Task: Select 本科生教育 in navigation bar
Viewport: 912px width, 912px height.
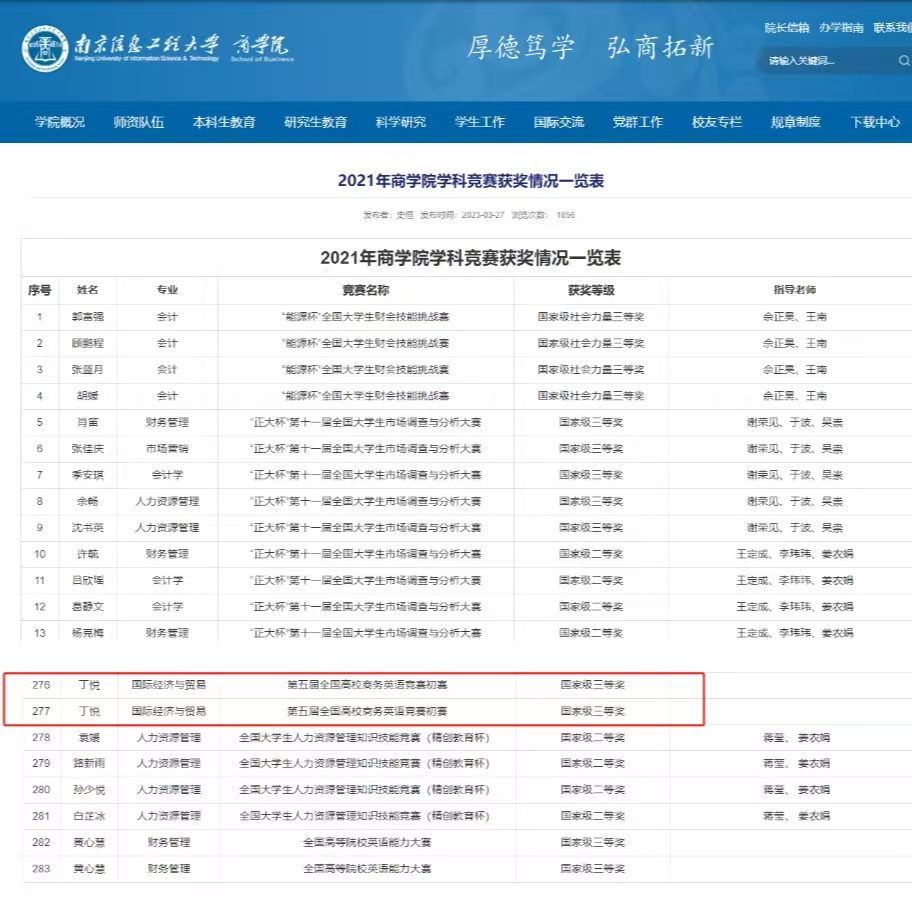Action: coord(224,122)
